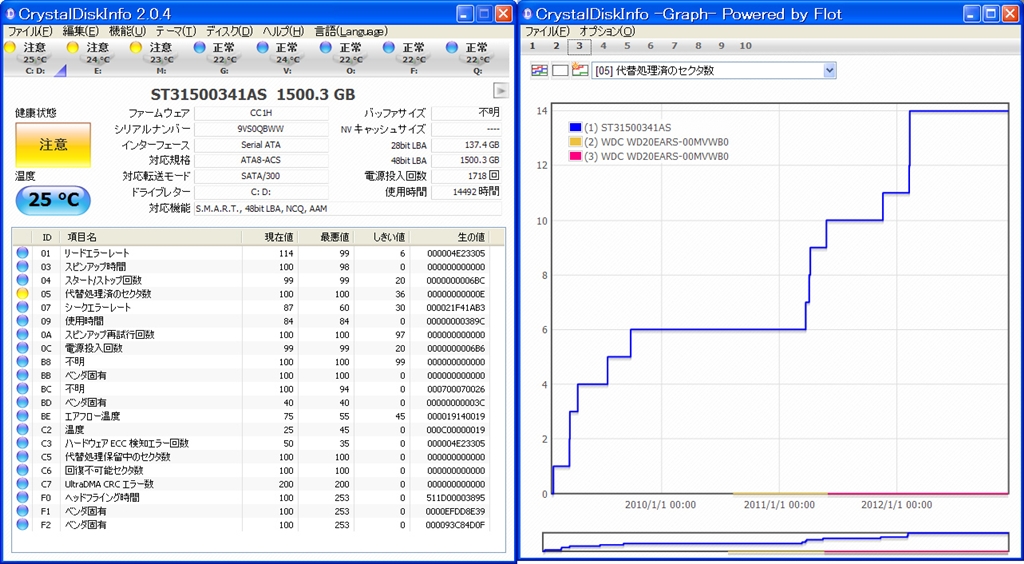The height and width of the screenshot is (564, 1024).
Task: Click the 25 °C temperature button
Action: 53,199
